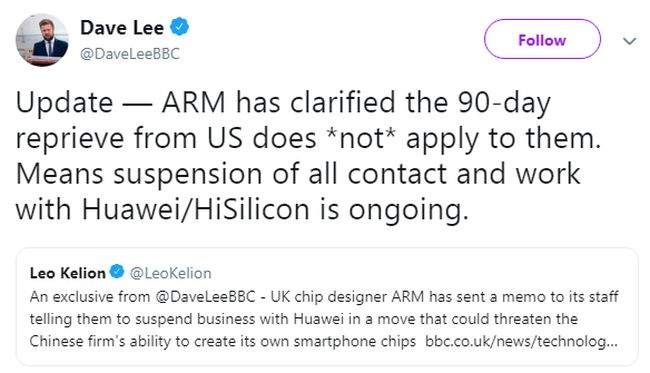Image resolution: width=650 pixels, height=373 pixels.
Task: Click the 90-day text in tweet
Action: pyautogui.click(x=504, y=102)
